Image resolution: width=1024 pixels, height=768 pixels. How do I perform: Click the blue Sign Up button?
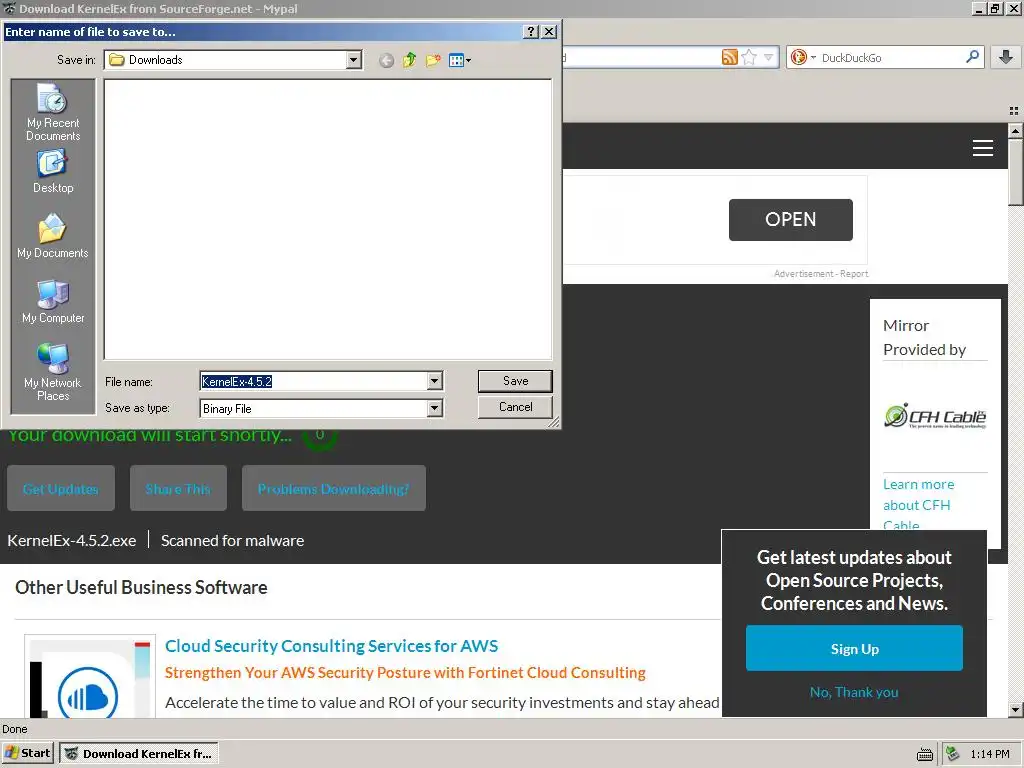854,648
